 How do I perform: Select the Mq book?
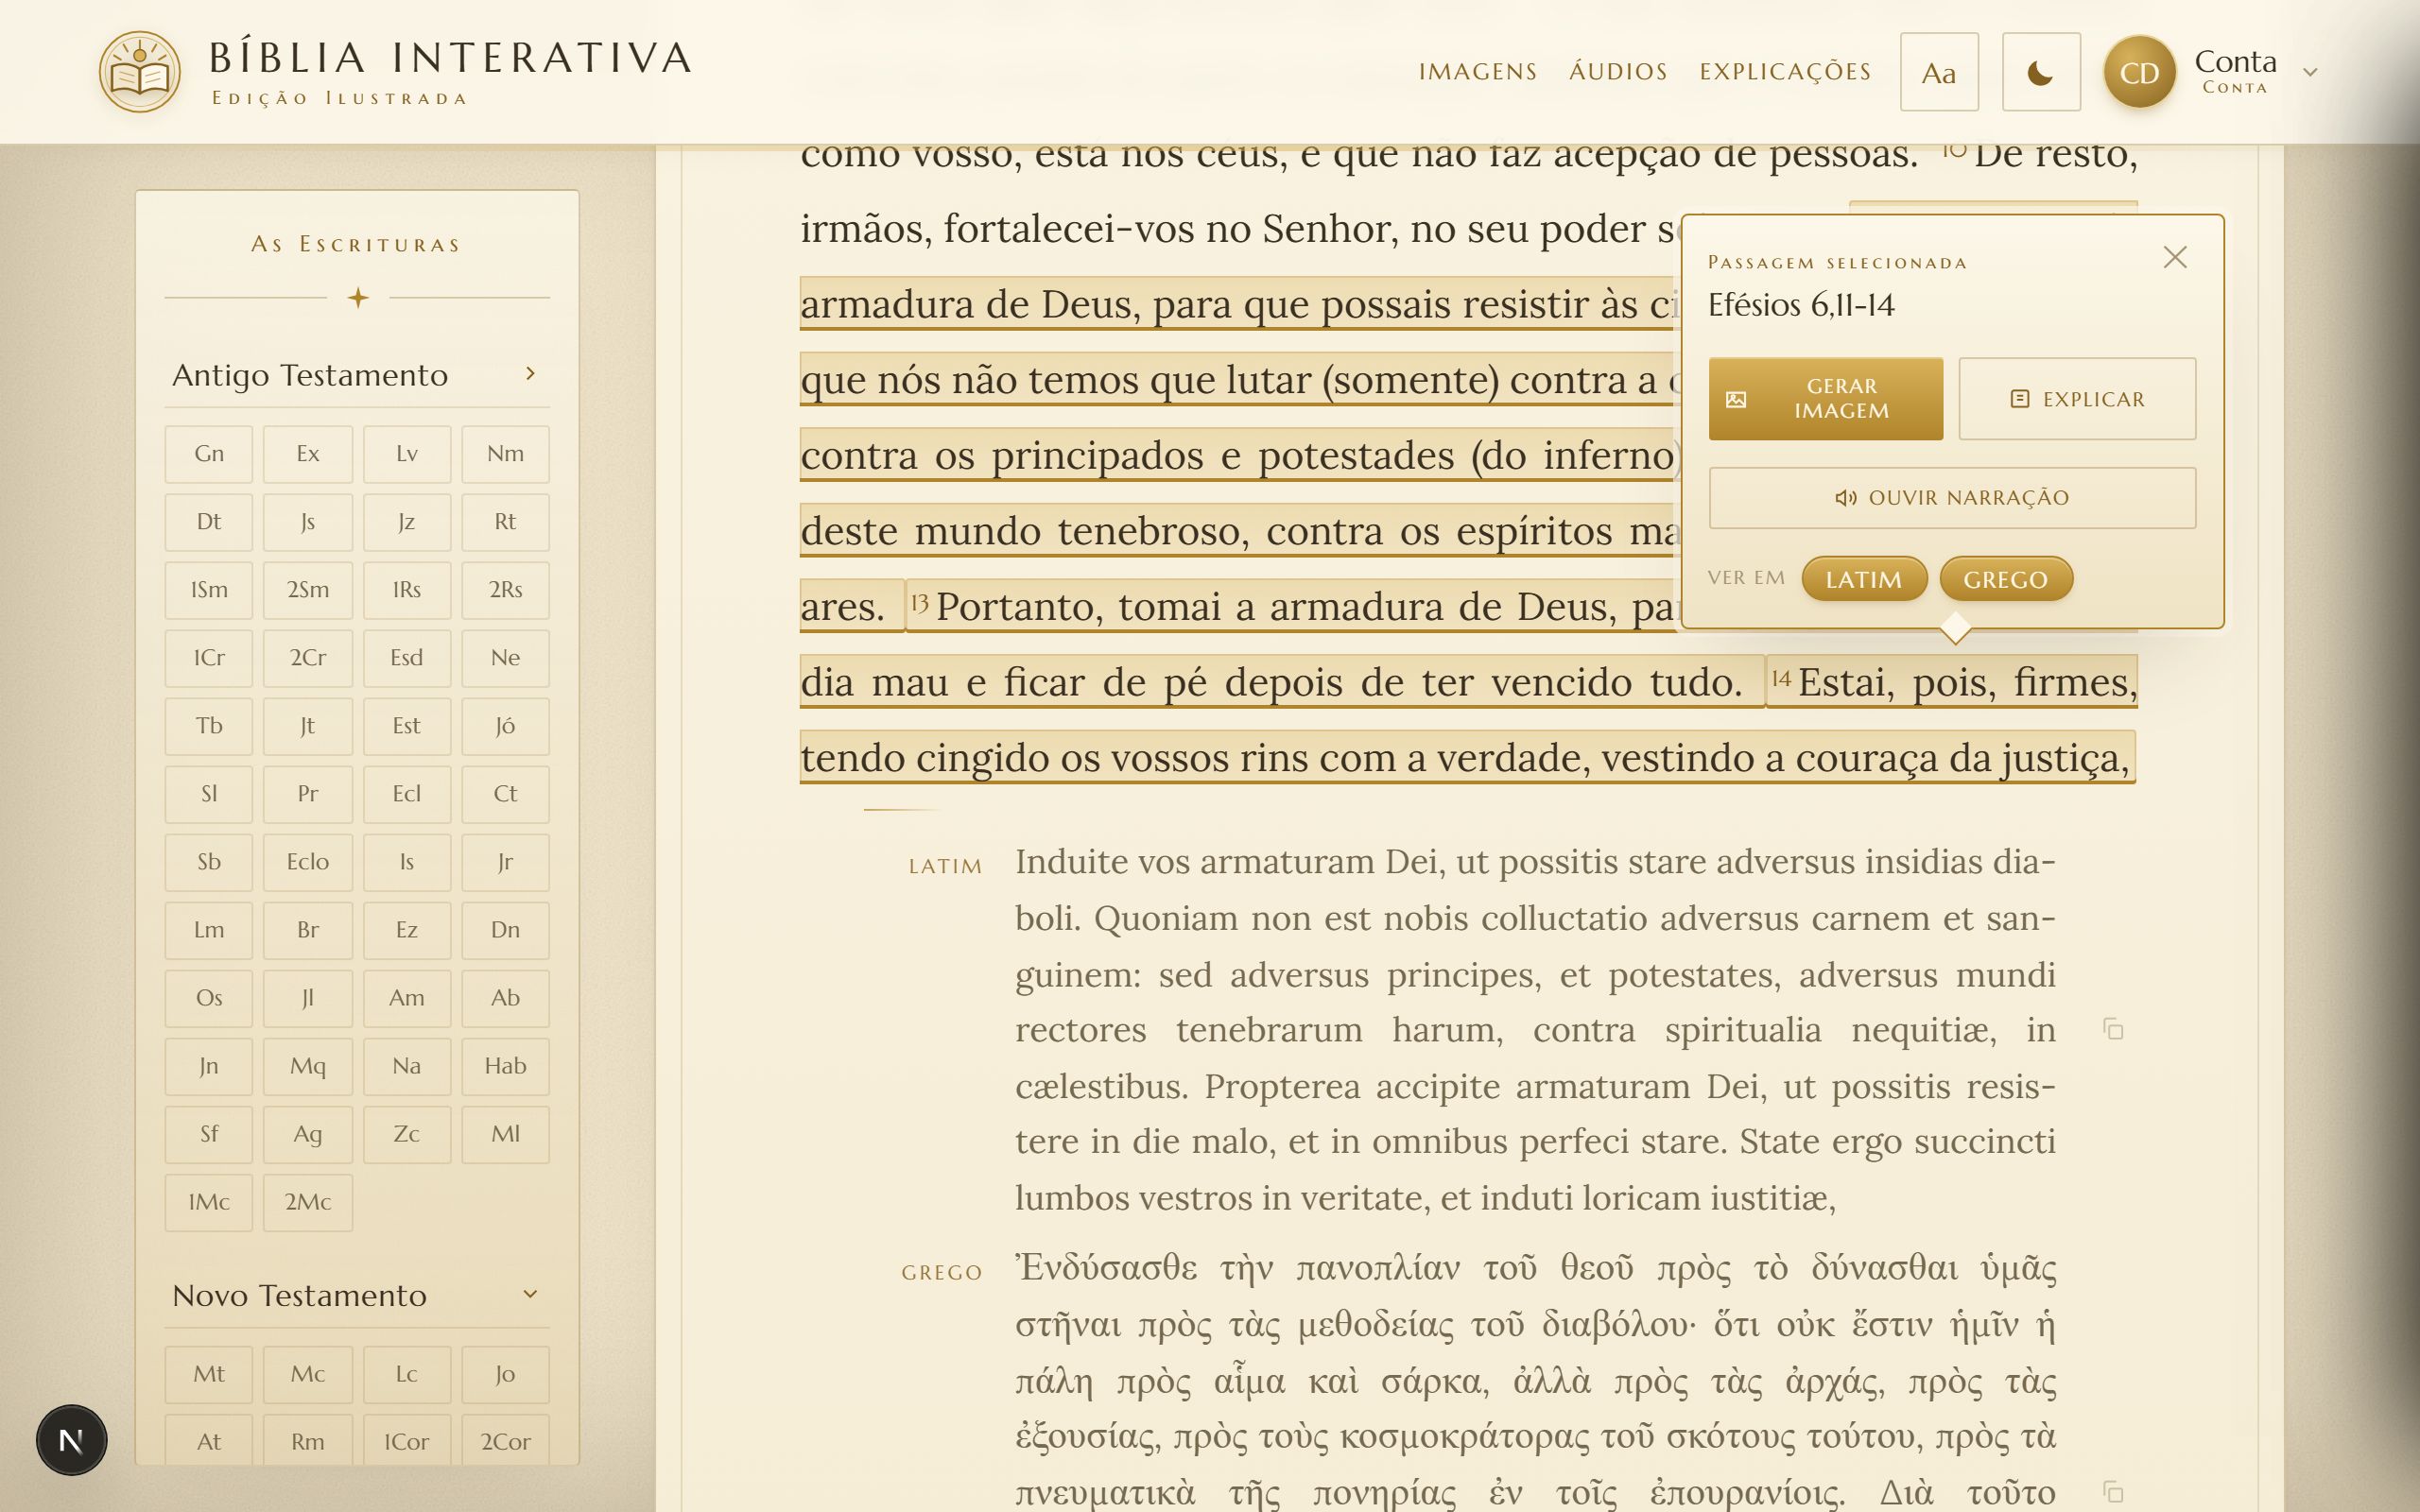click(x=308, y=1066)
